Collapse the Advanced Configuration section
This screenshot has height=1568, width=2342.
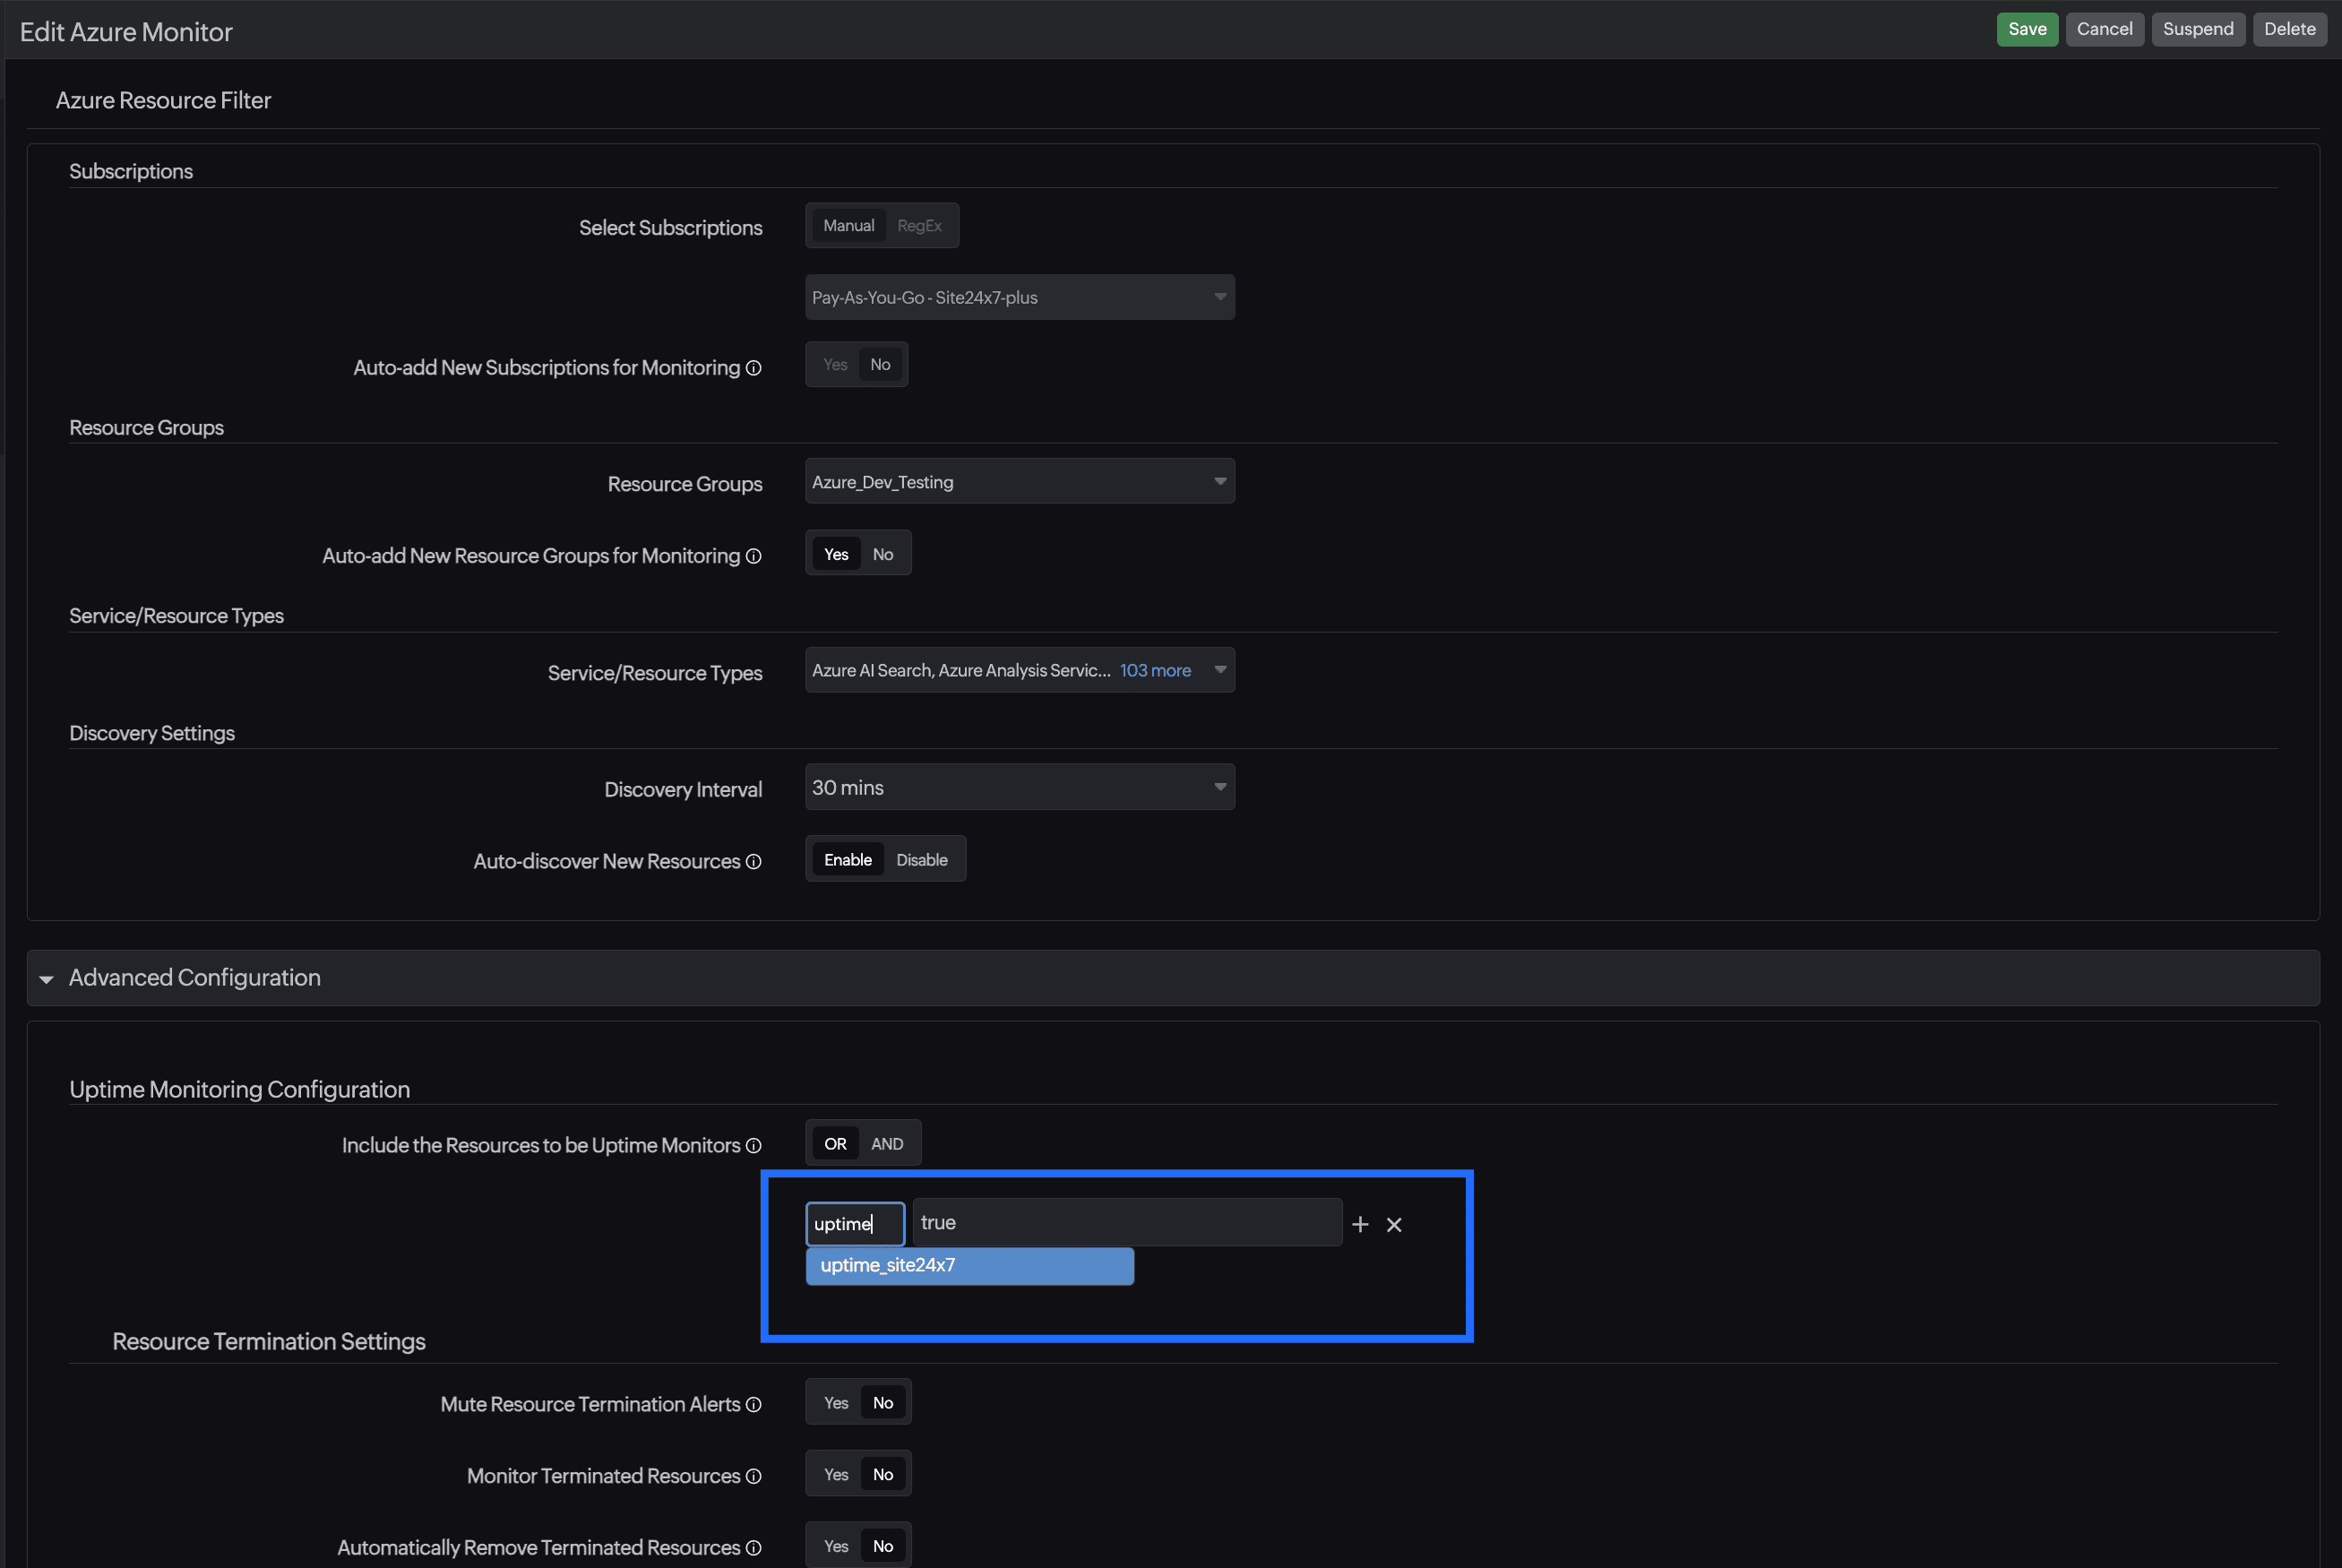click(x=46, y=979)
